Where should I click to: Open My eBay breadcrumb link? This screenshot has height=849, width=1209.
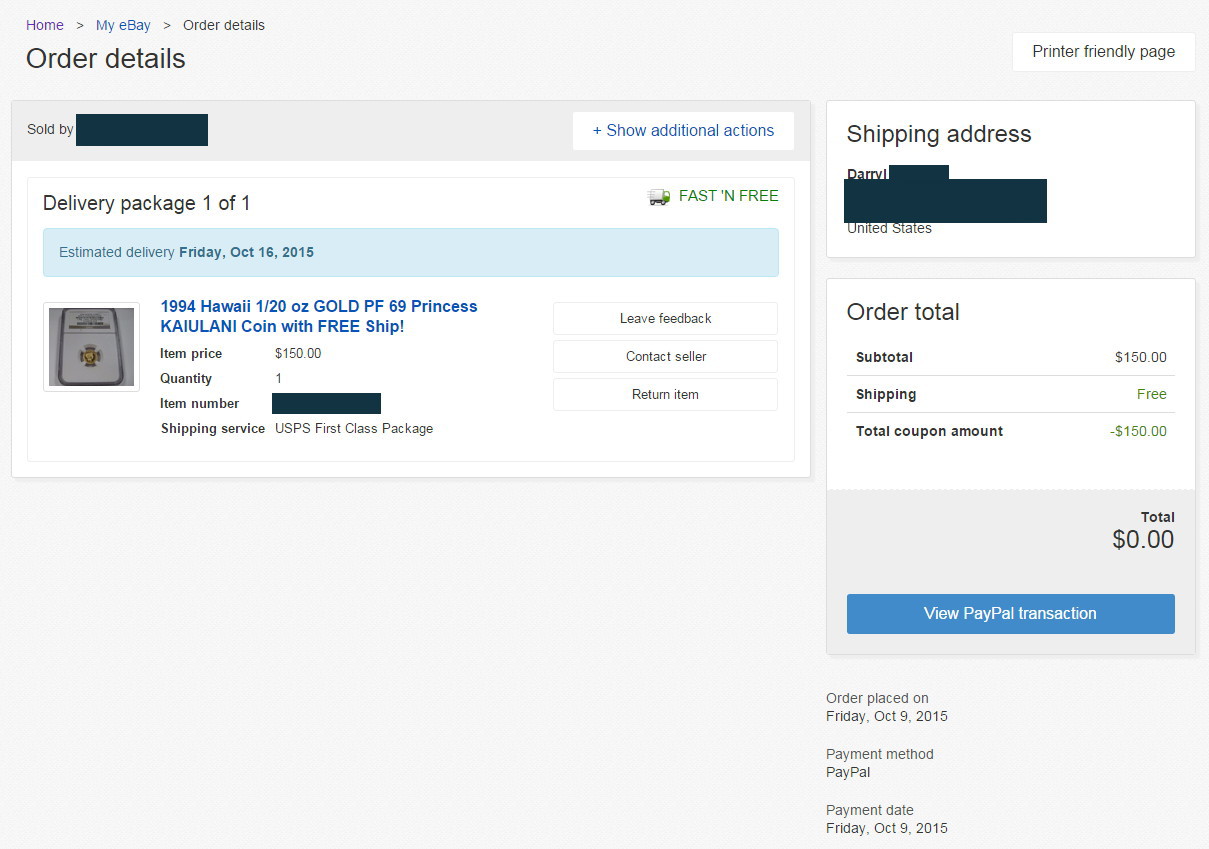pos(123,25)
